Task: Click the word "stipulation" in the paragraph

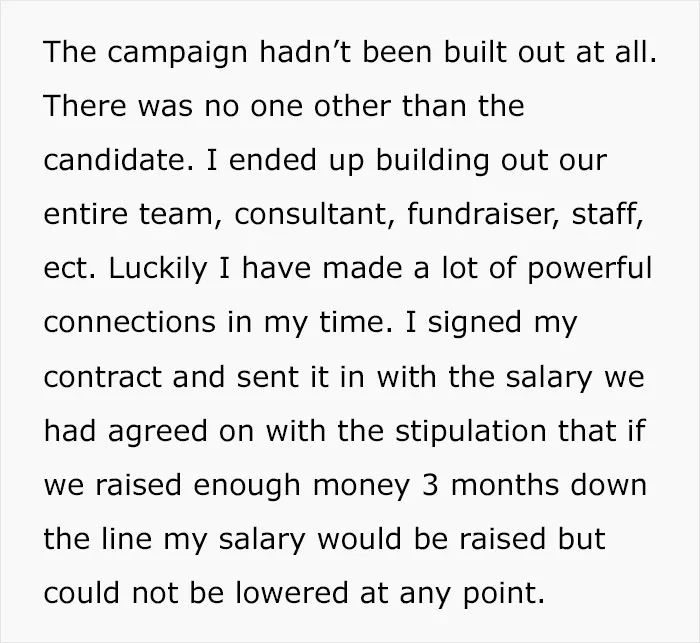Action: pos(471,431)
